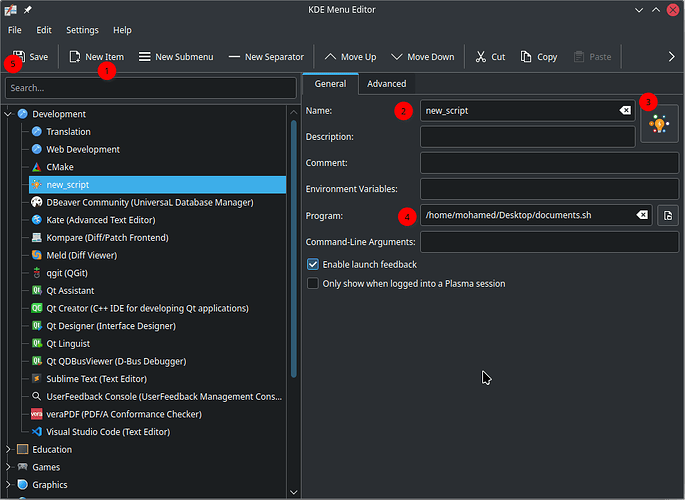Click the Environment Variables input field
The height and width of the screenshot is (500, 685).
(x=550, y=189)
